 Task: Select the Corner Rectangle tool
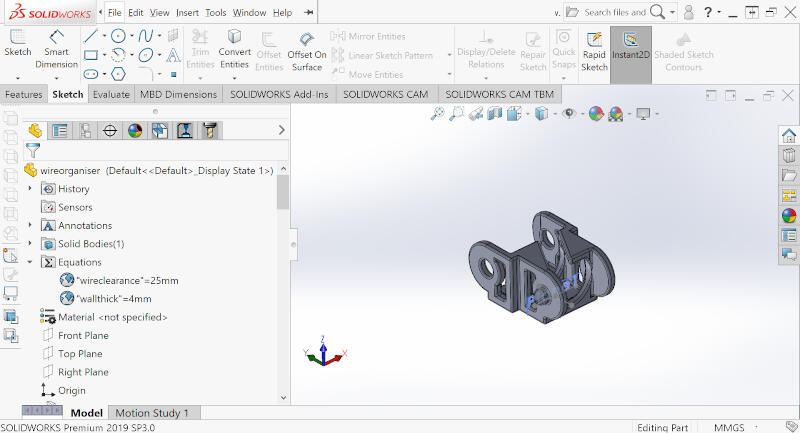click(91, 55)
